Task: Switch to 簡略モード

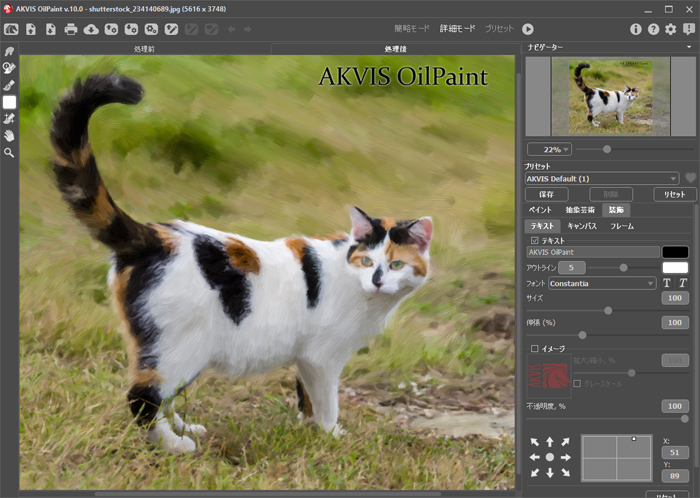Action: click(410, 29)
